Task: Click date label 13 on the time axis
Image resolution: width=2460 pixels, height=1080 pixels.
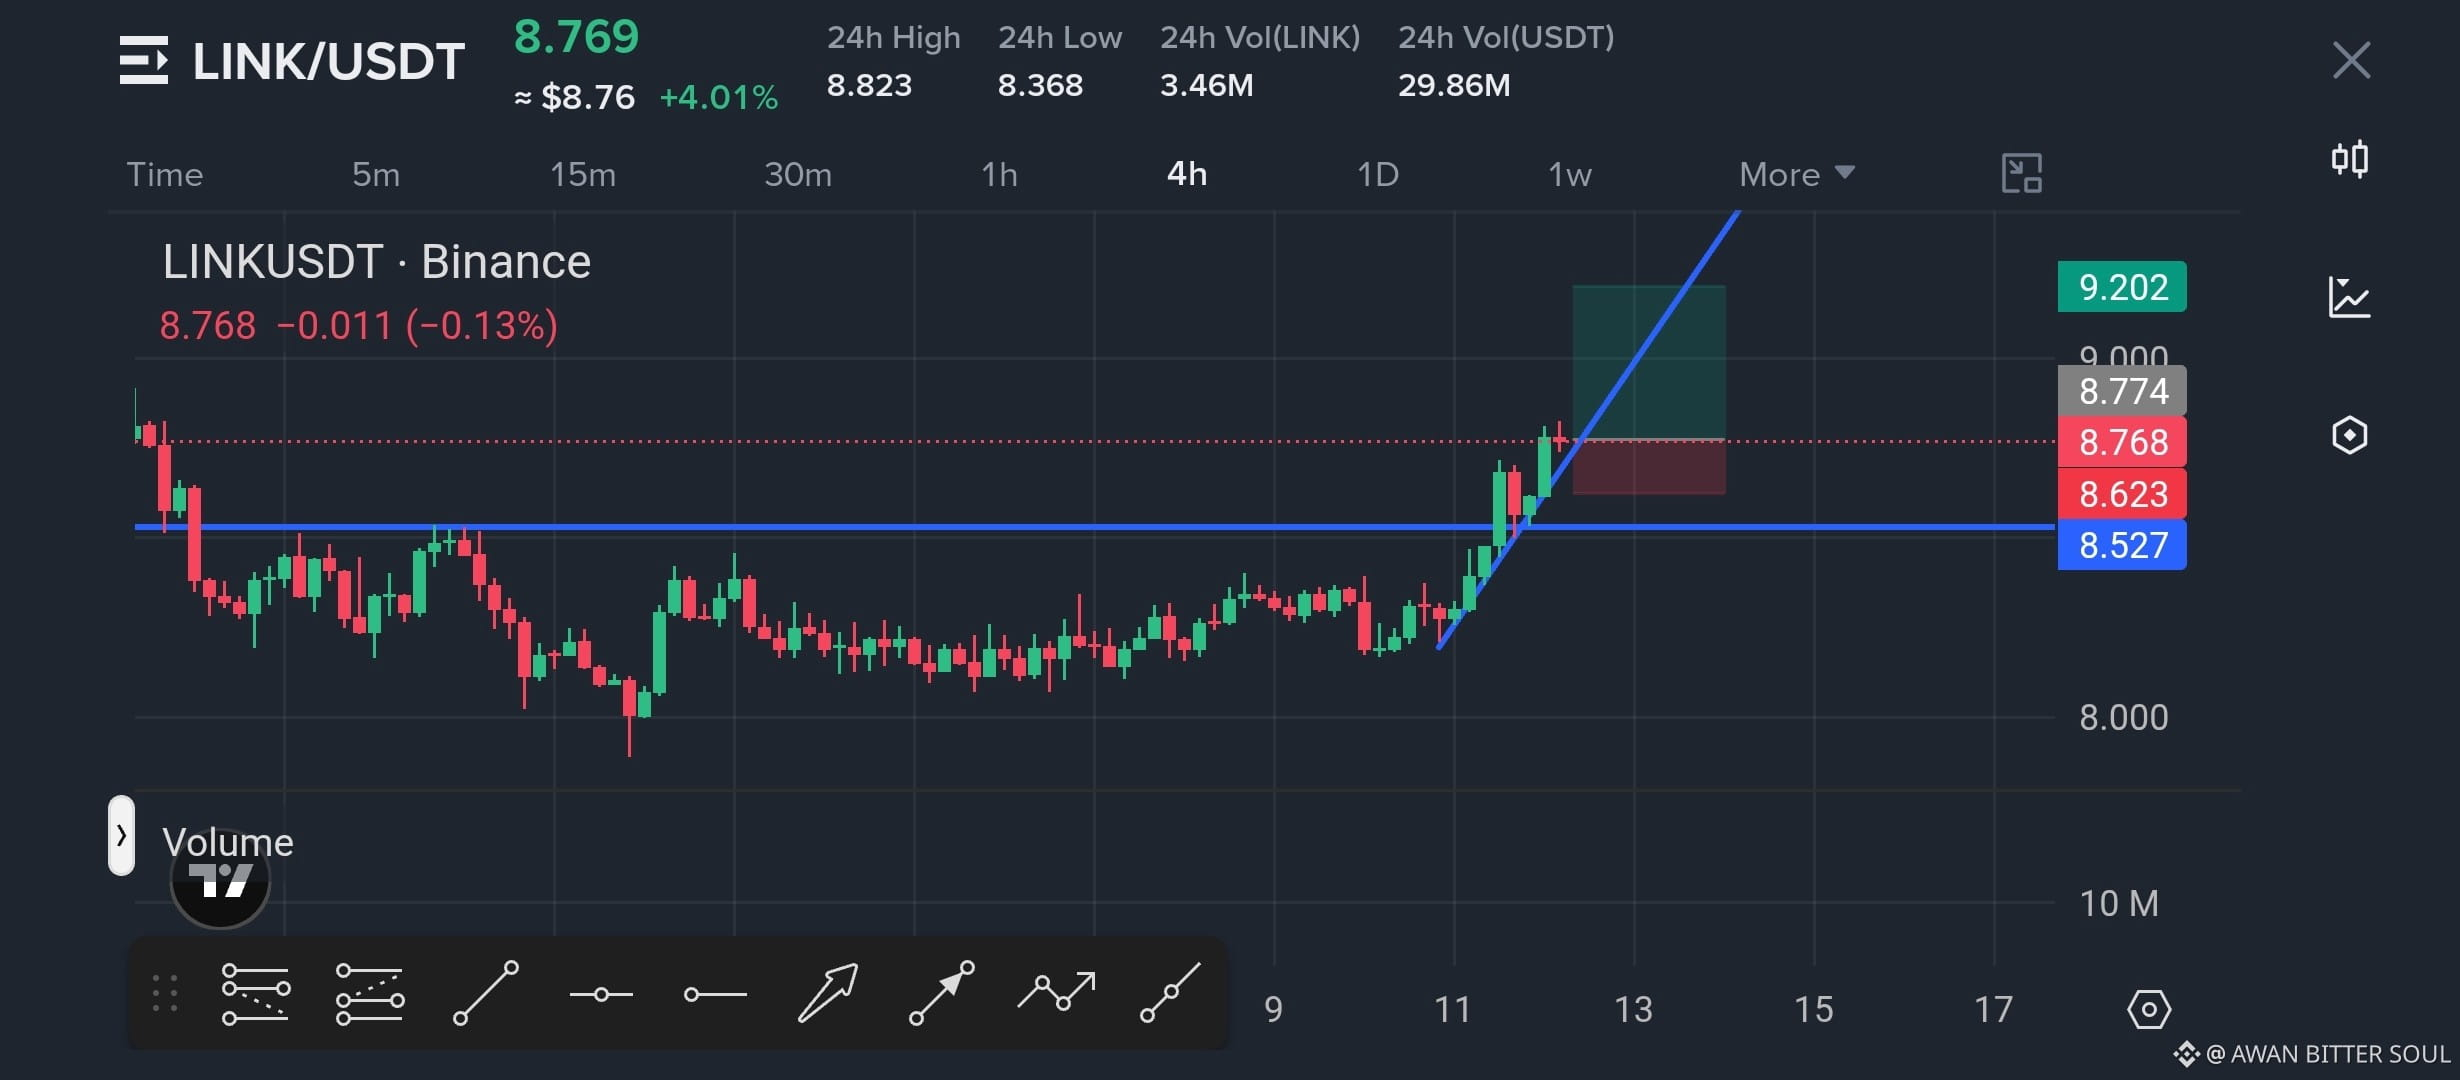Action: pyautogui.click(x=1633, y=1009)
